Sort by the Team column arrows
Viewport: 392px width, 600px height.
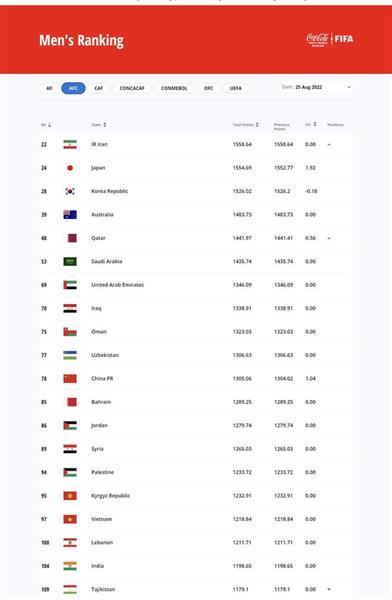click(x=105, y=125)
